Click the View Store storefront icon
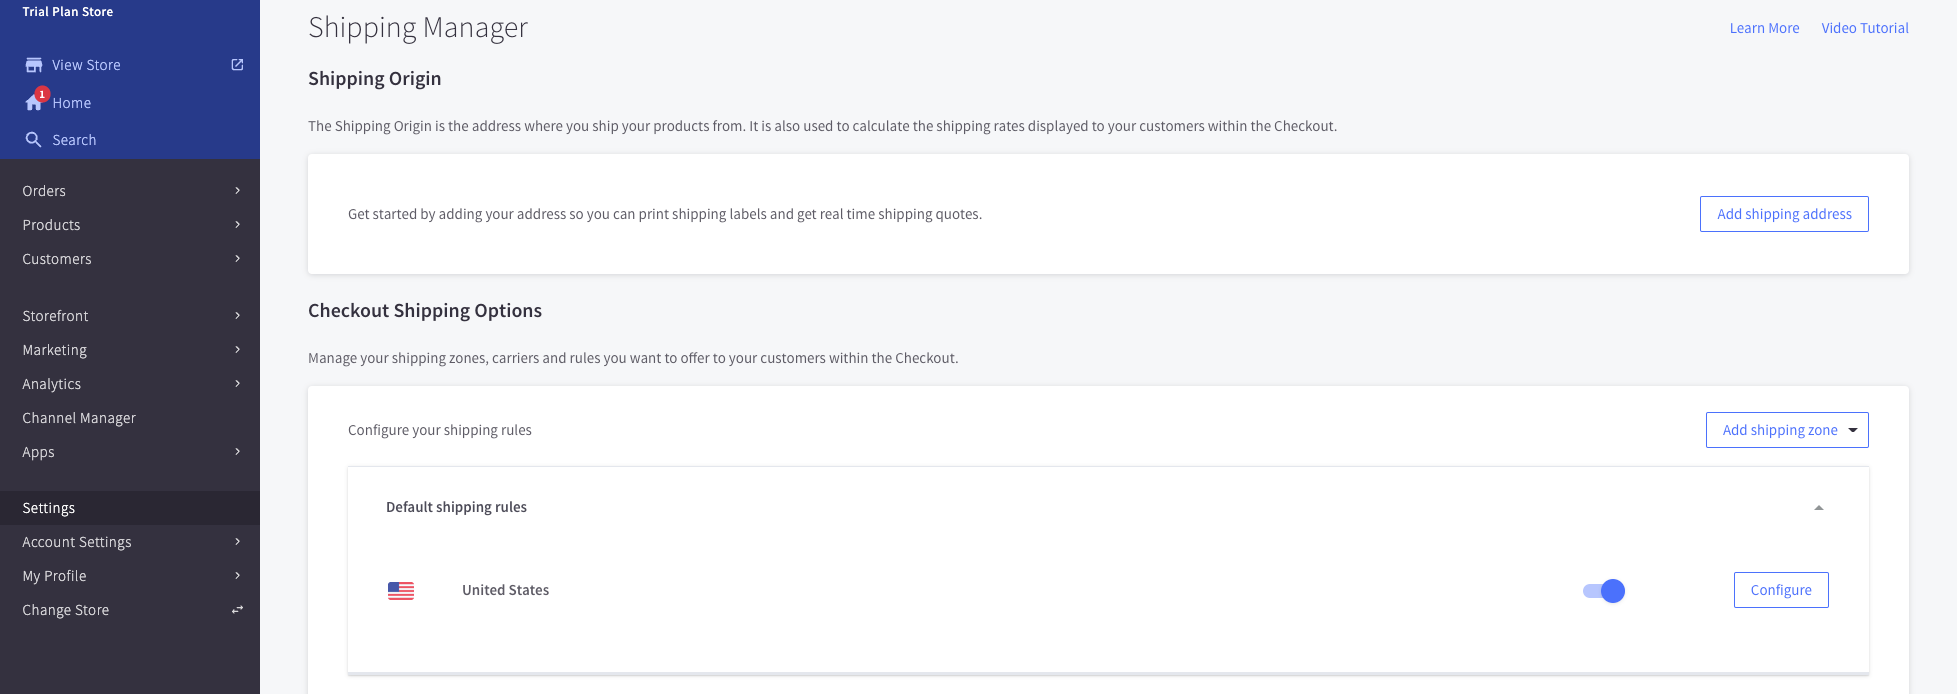 tap(34, 65)
